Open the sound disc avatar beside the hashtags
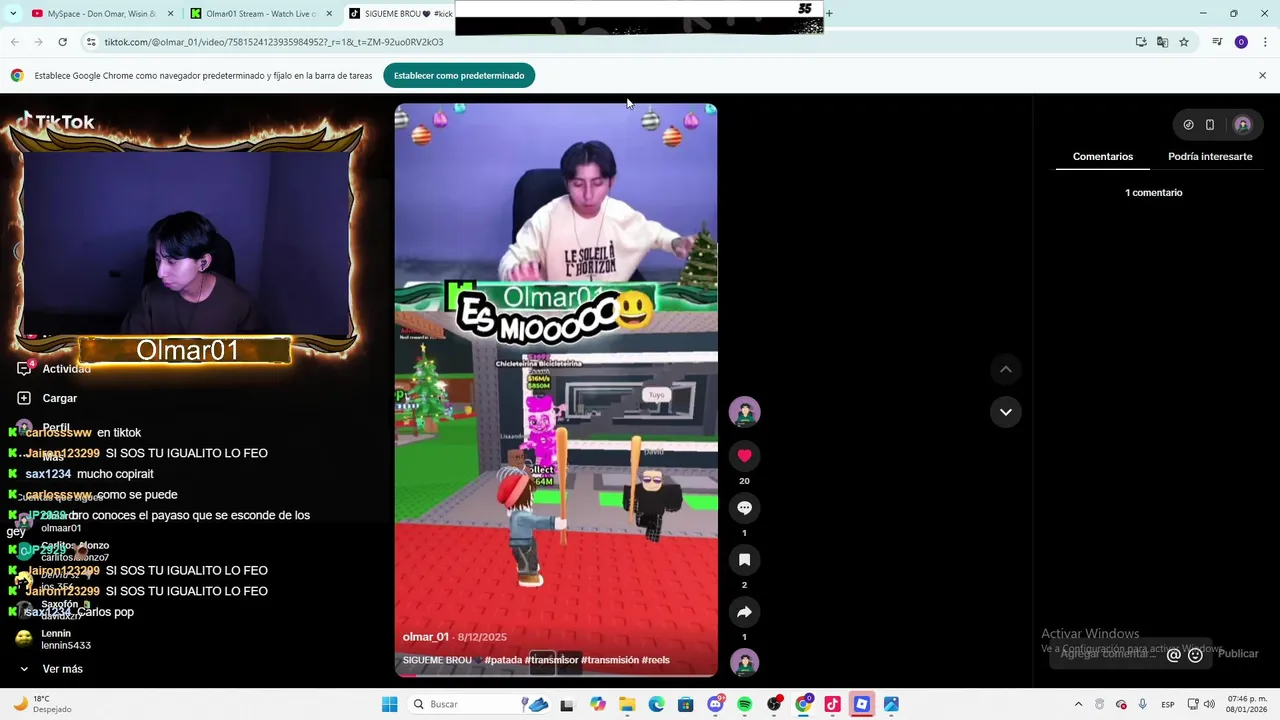The height and width of the screenshot is (720, 1280). tap(744, 663)
